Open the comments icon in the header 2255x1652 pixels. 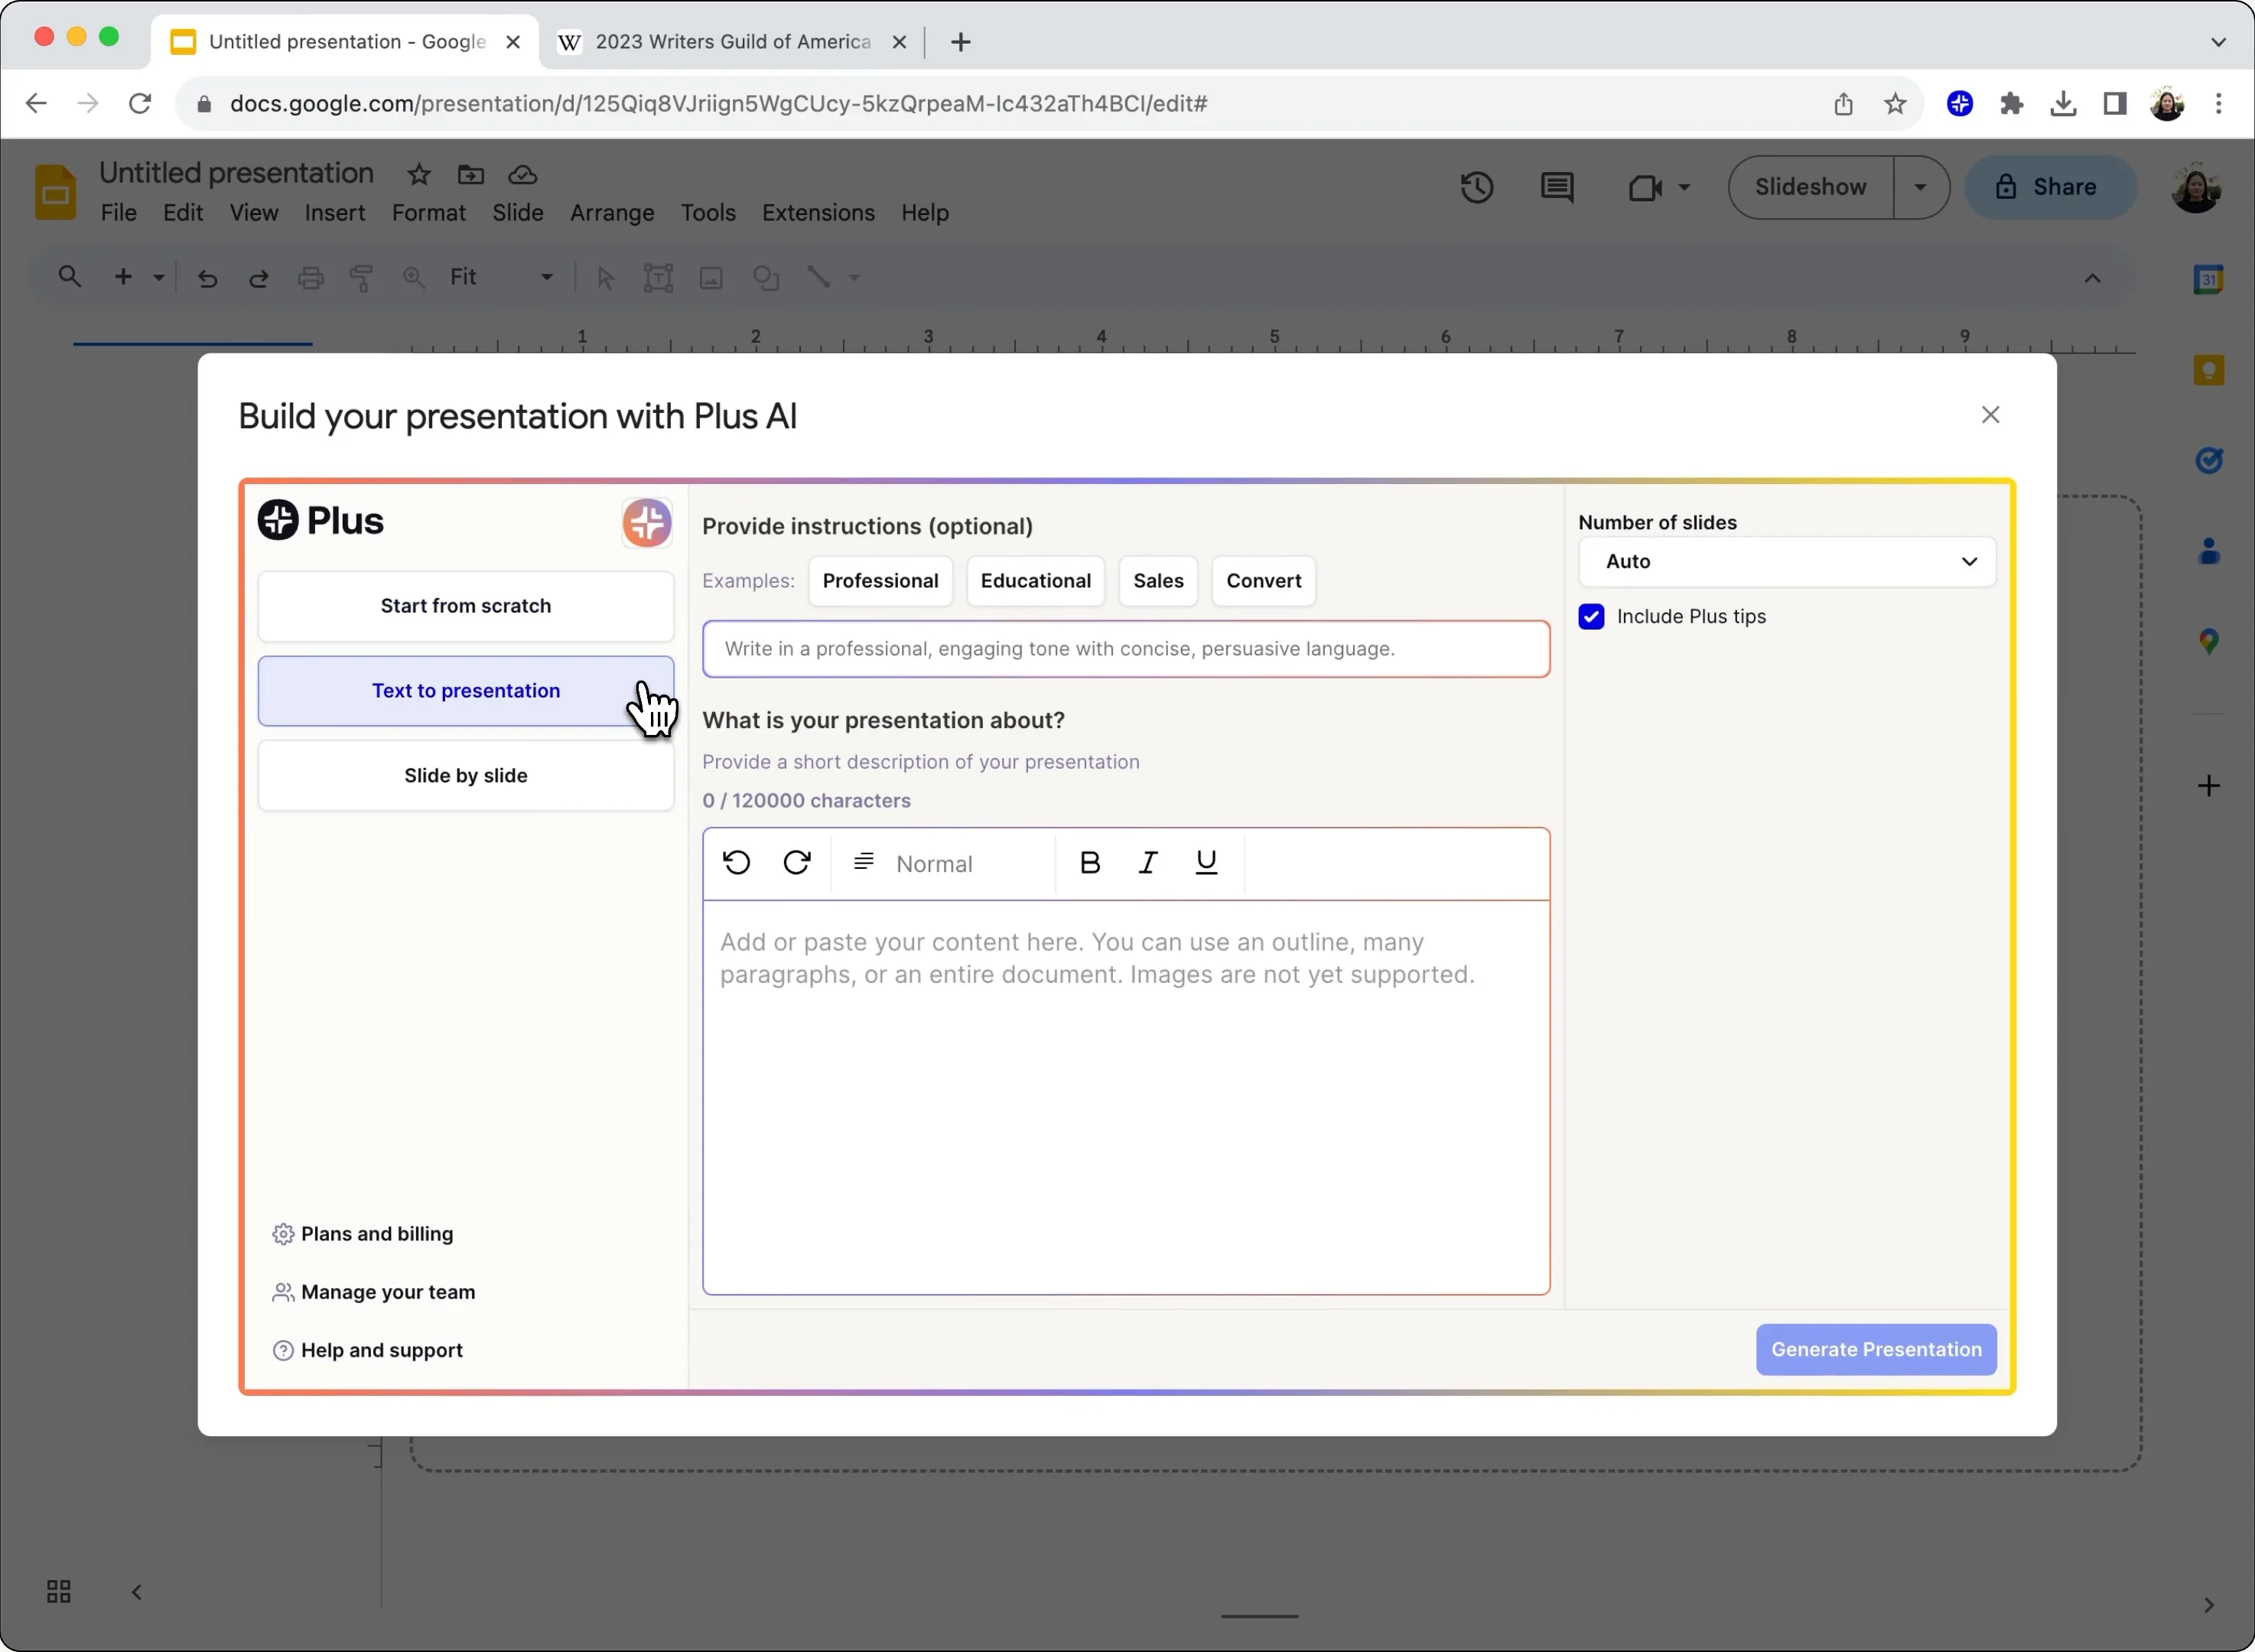point(1557,187)
